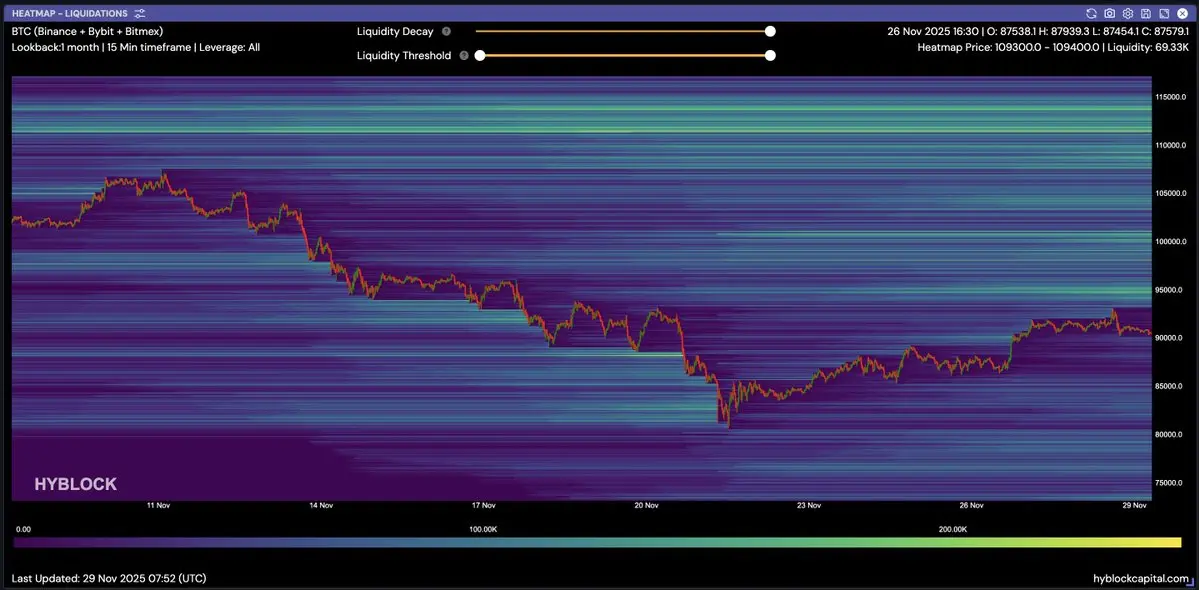The width and height of the screenshot is (1199, 590).
Task: Click the 23 Nov date axis label
Action: click(809, 505)
